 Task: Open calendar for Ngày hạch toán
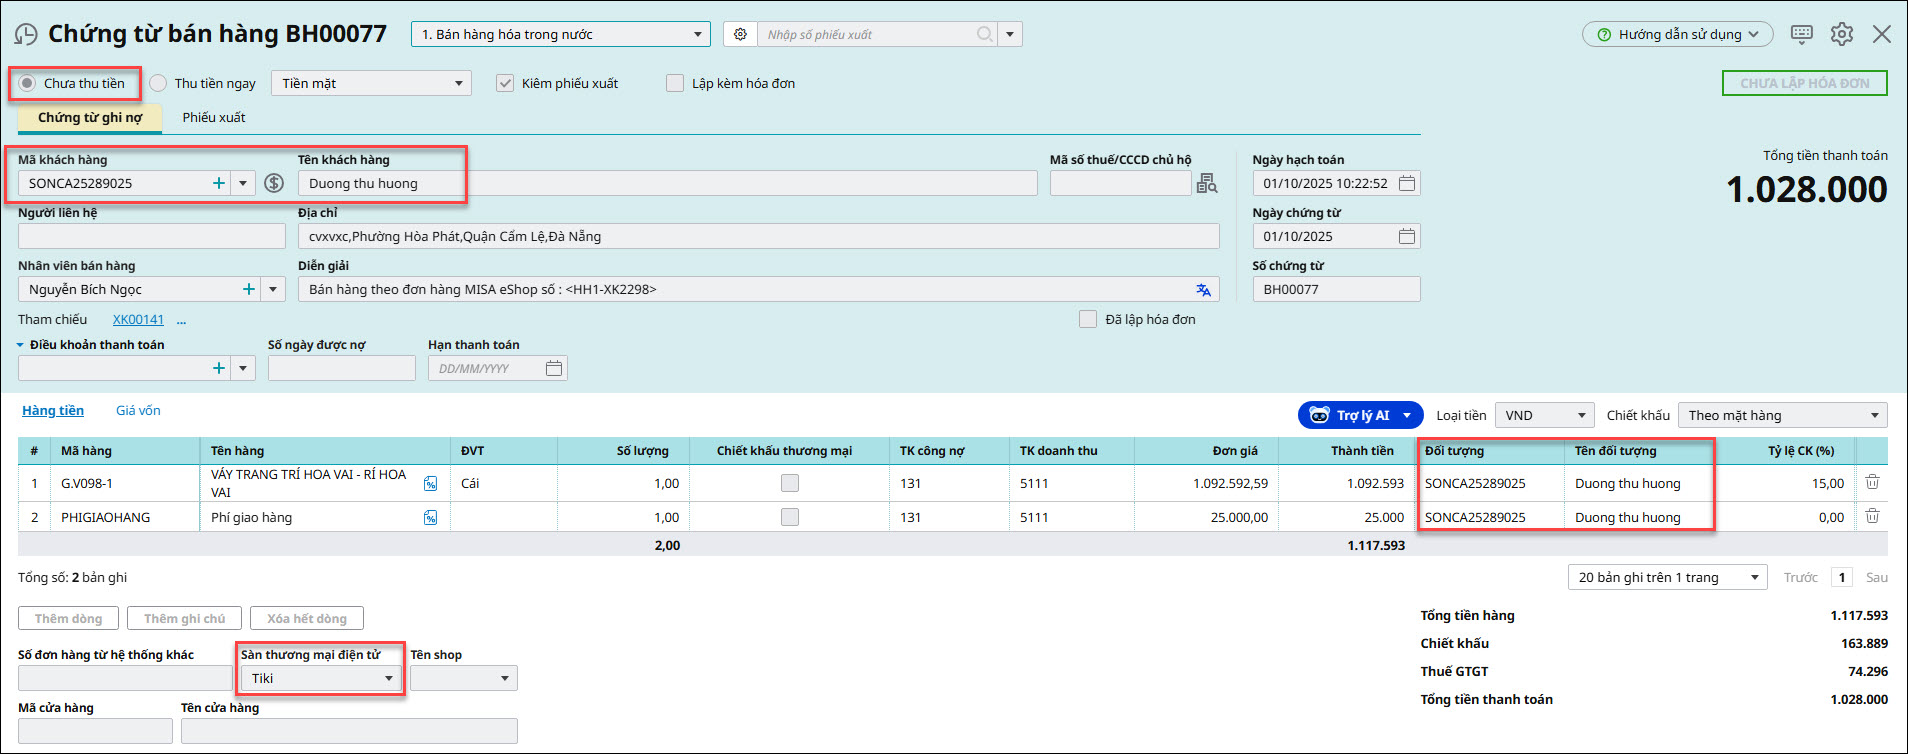click(1407, 183)
